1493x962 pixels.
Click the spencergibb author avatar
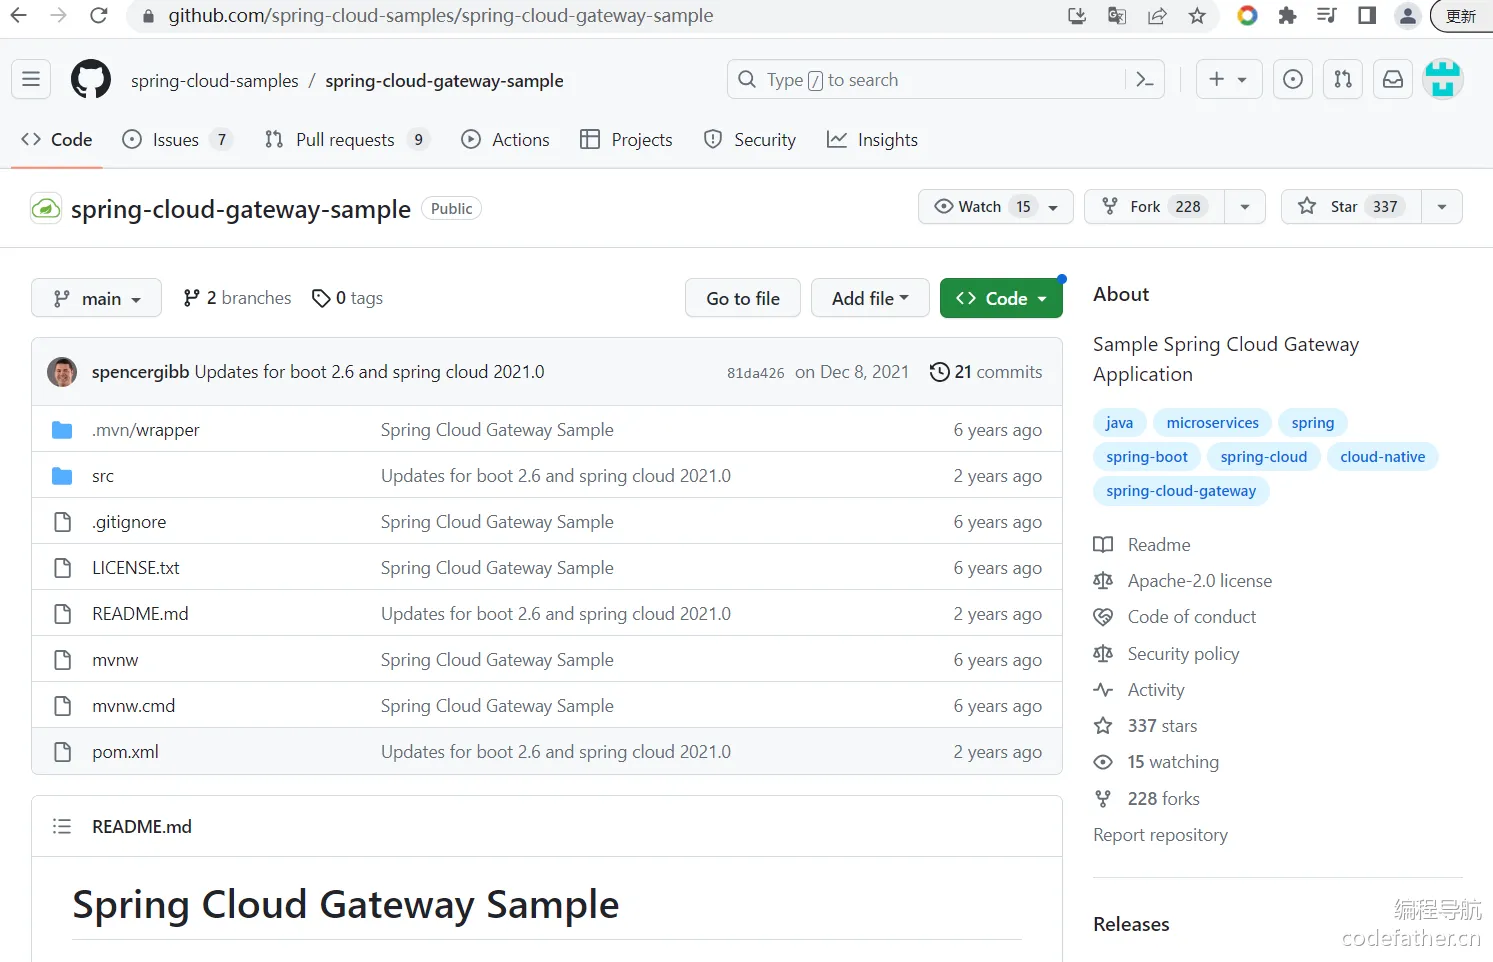pyautogui.click(x=62, y=372)
